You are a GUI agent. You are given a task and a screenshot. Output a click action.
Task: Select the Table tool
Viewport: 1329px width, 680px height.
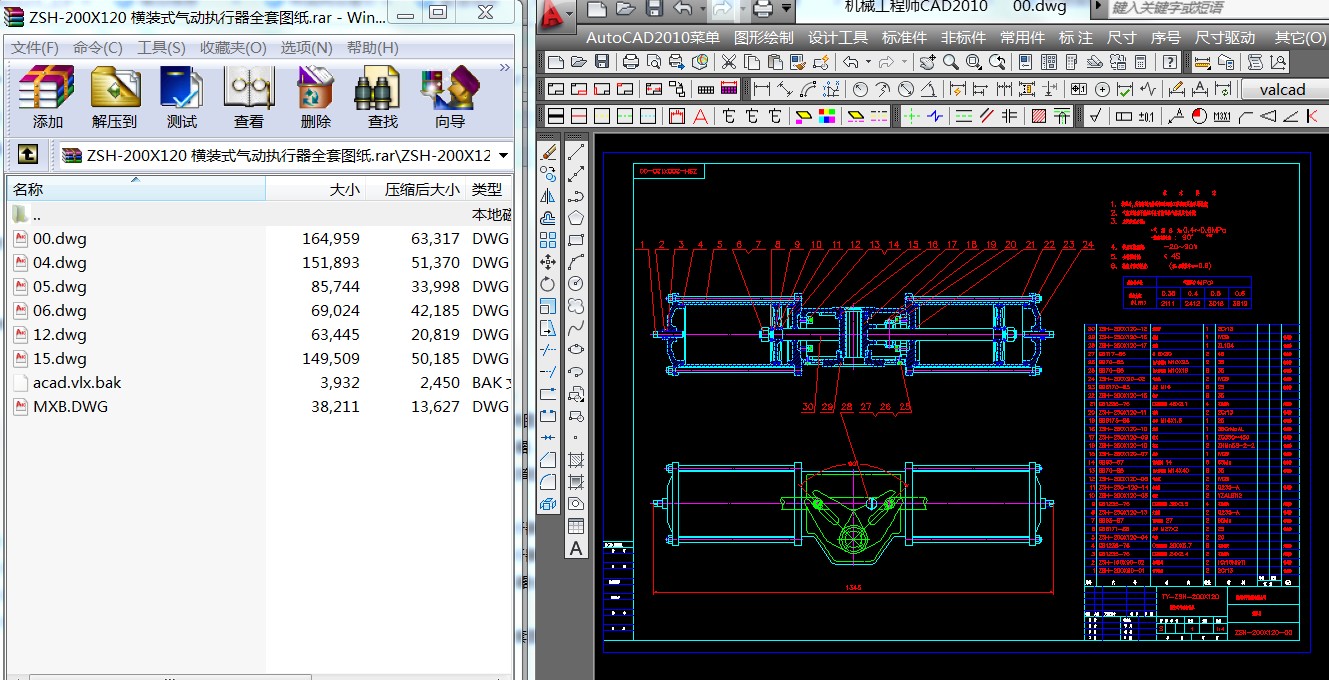pyautogui.click(x=576, y=526)
